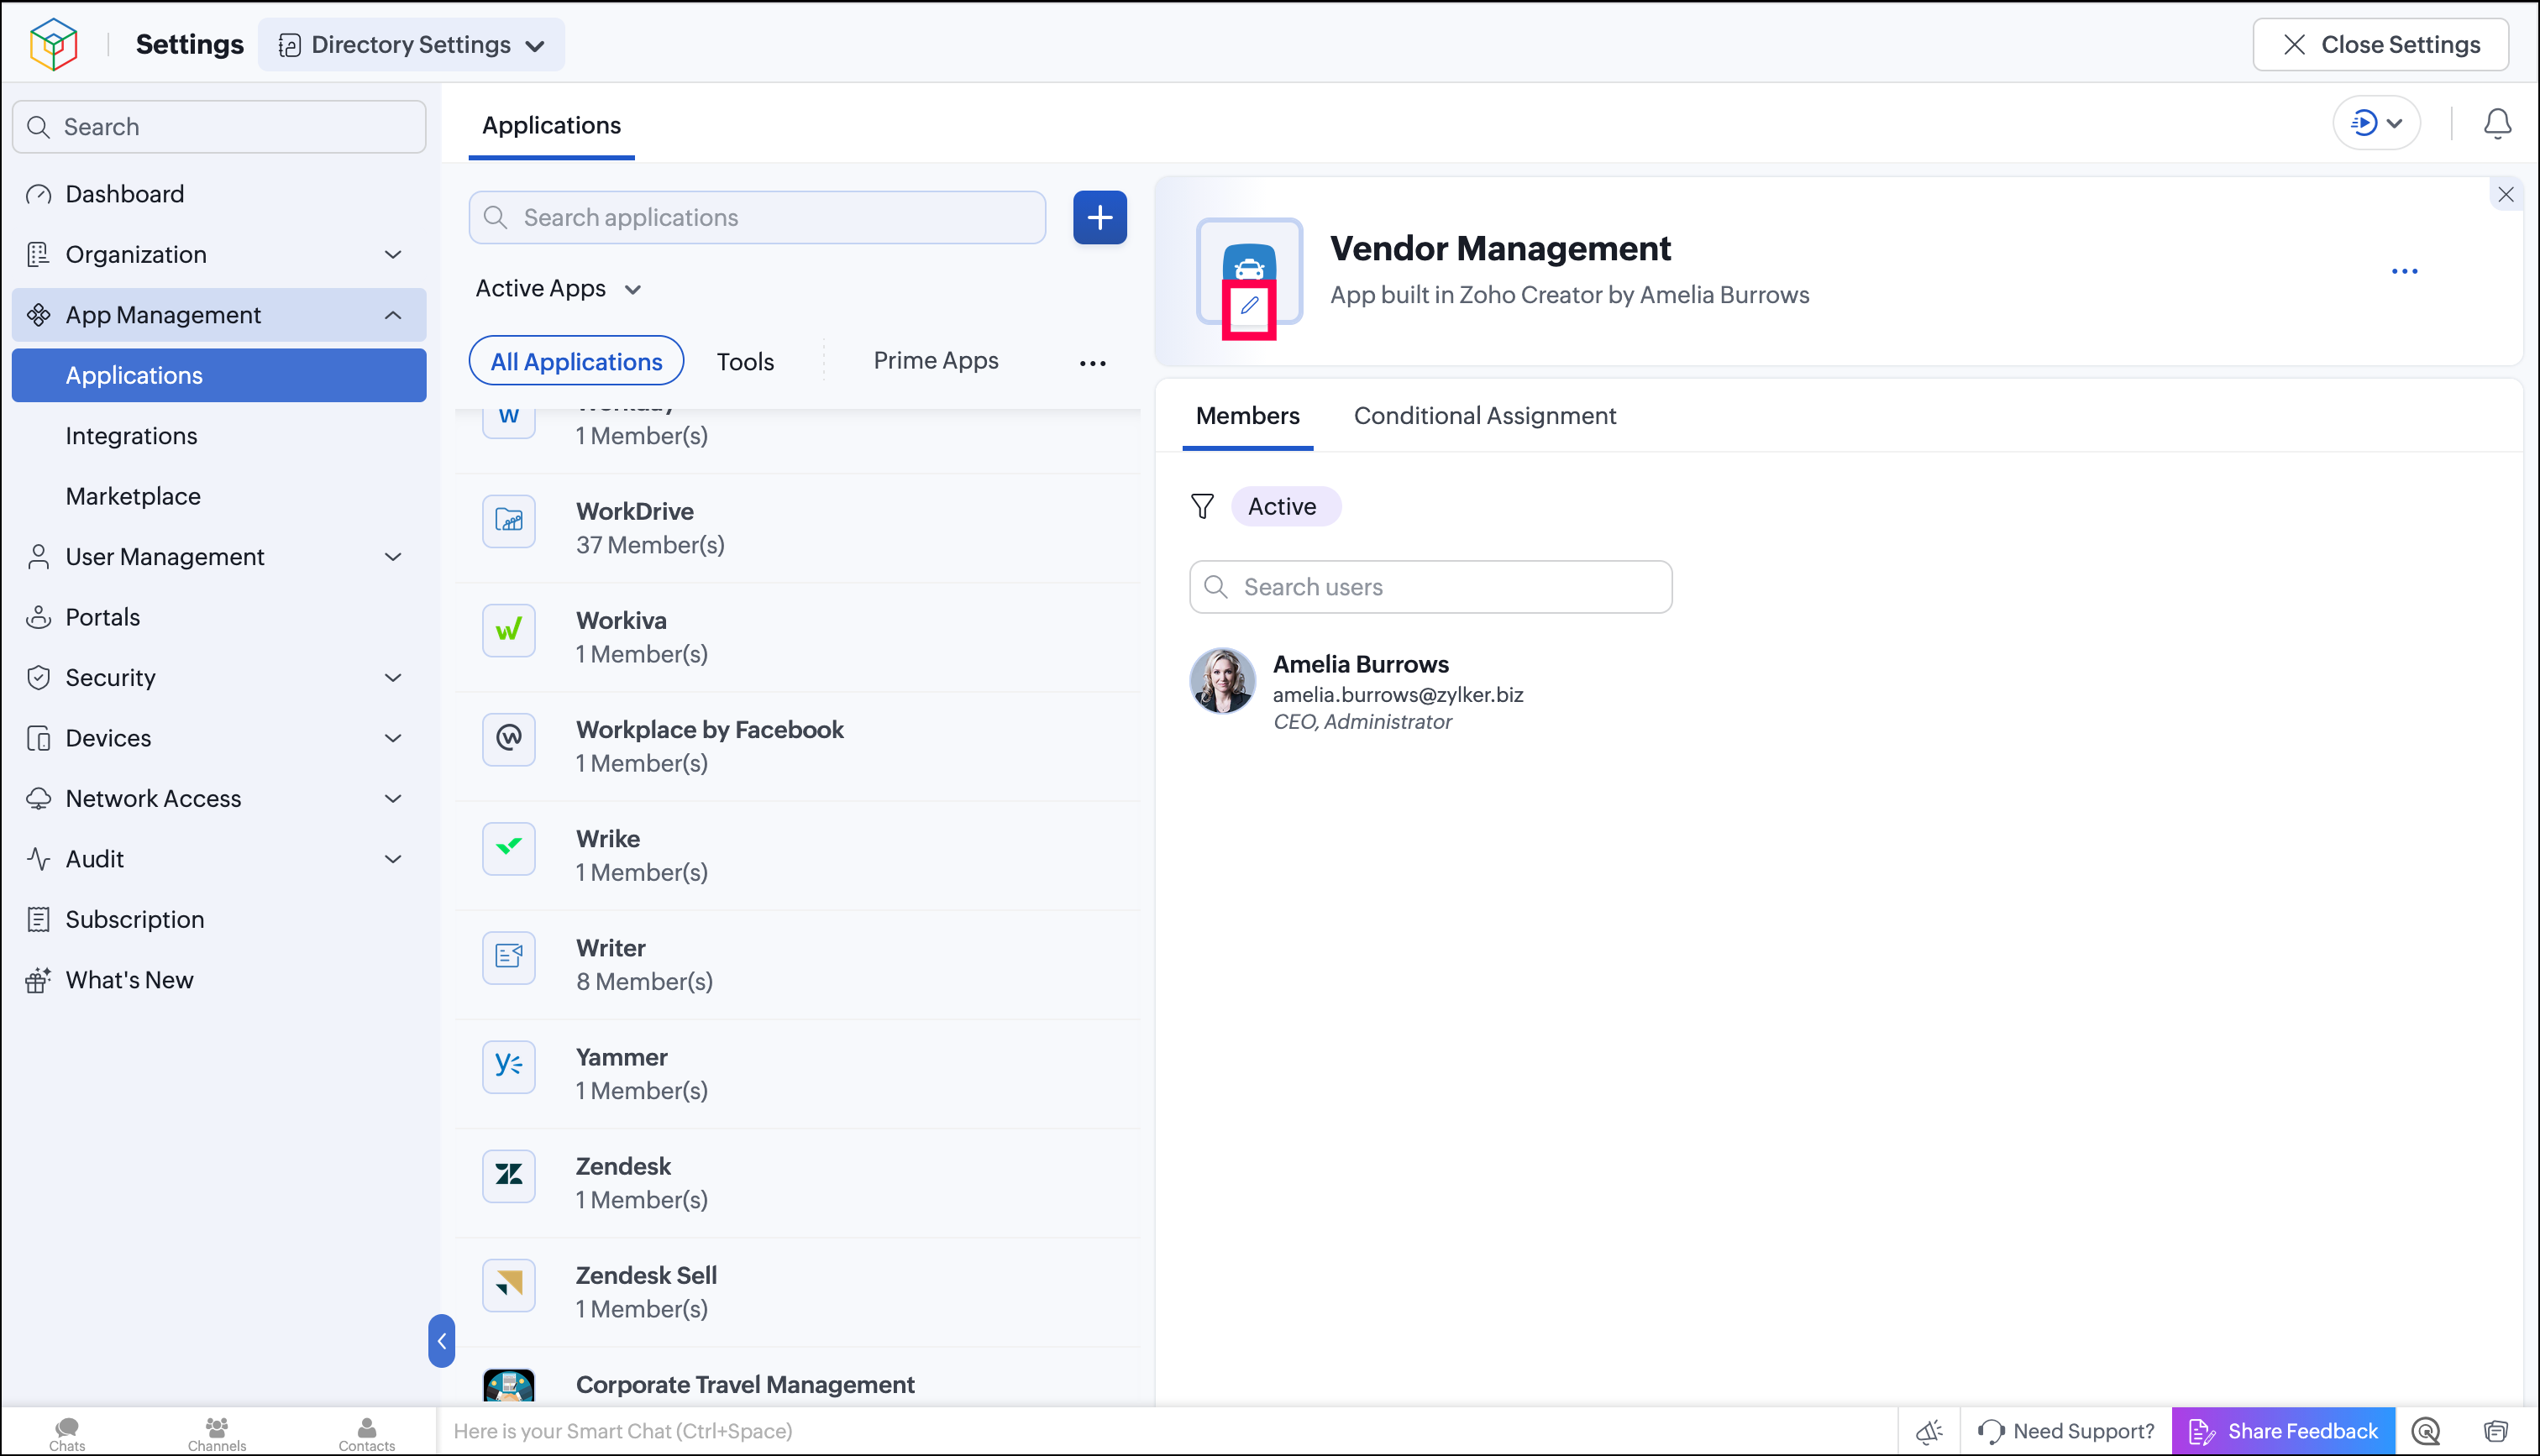Image resolution: width=2540 pixels, height=1456 pixels.
Task: Click Need Support? link
Action: (x=2066, y=1431)
